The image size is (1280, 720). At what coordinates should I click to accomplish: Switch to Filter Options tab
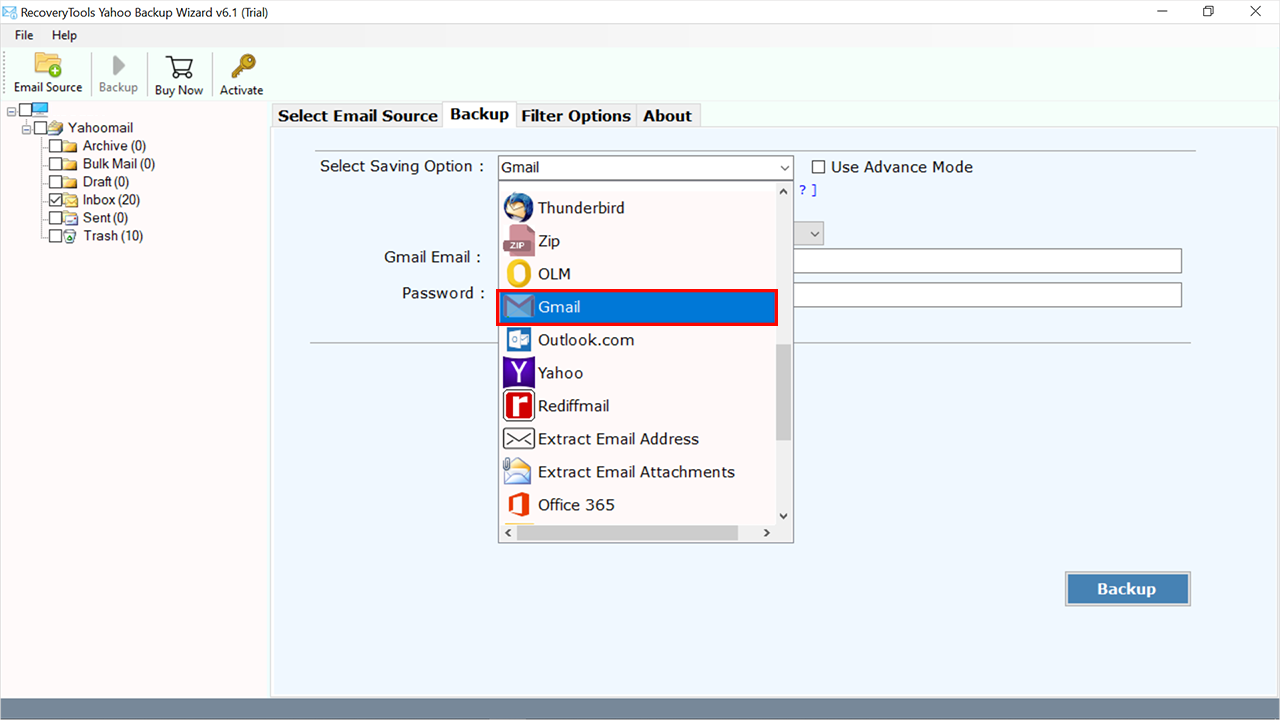click(576, 116)
